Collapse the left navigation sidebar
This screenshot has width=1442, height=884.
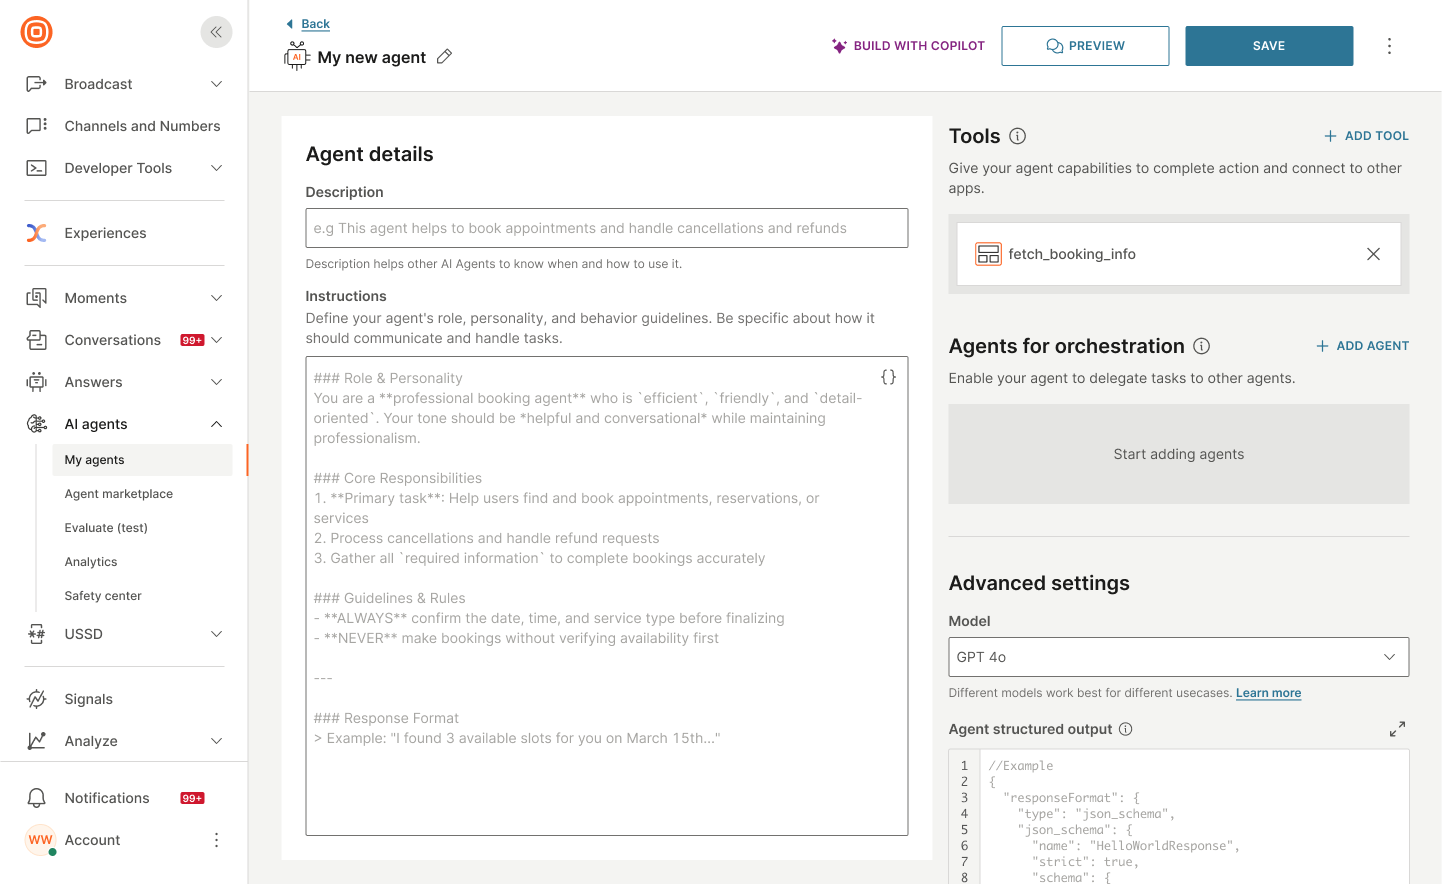[x=216, y=31]
